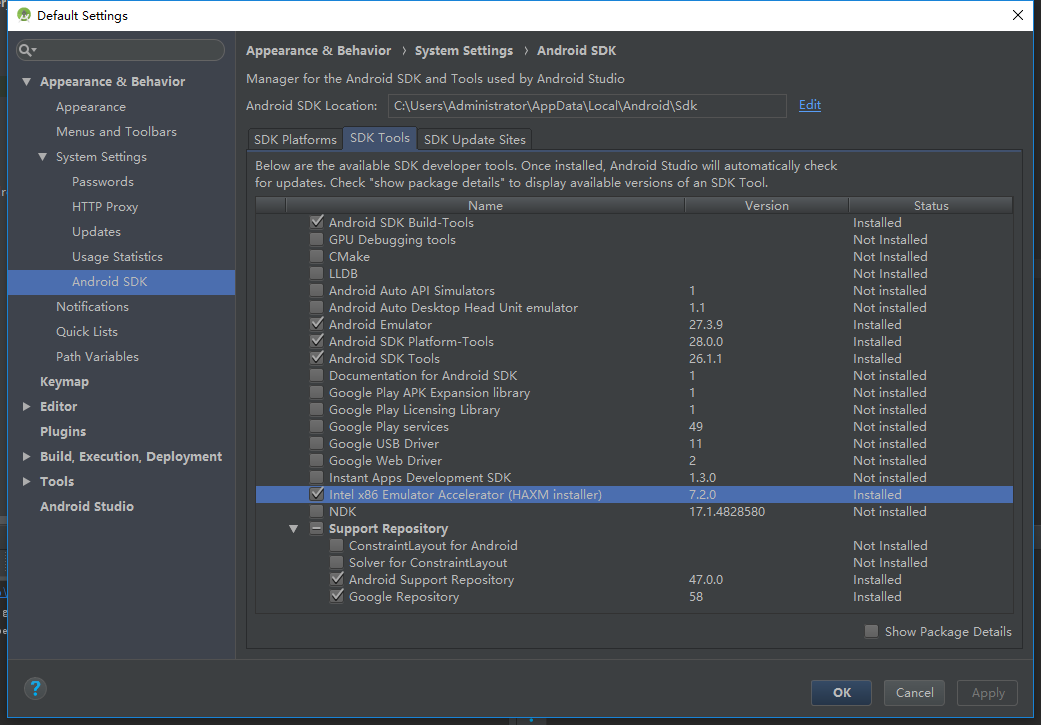Toggle the Google USB Driver checkbox
This screenshot has height=725, width=1041.
pyautogui.click(x=317, y=443)
